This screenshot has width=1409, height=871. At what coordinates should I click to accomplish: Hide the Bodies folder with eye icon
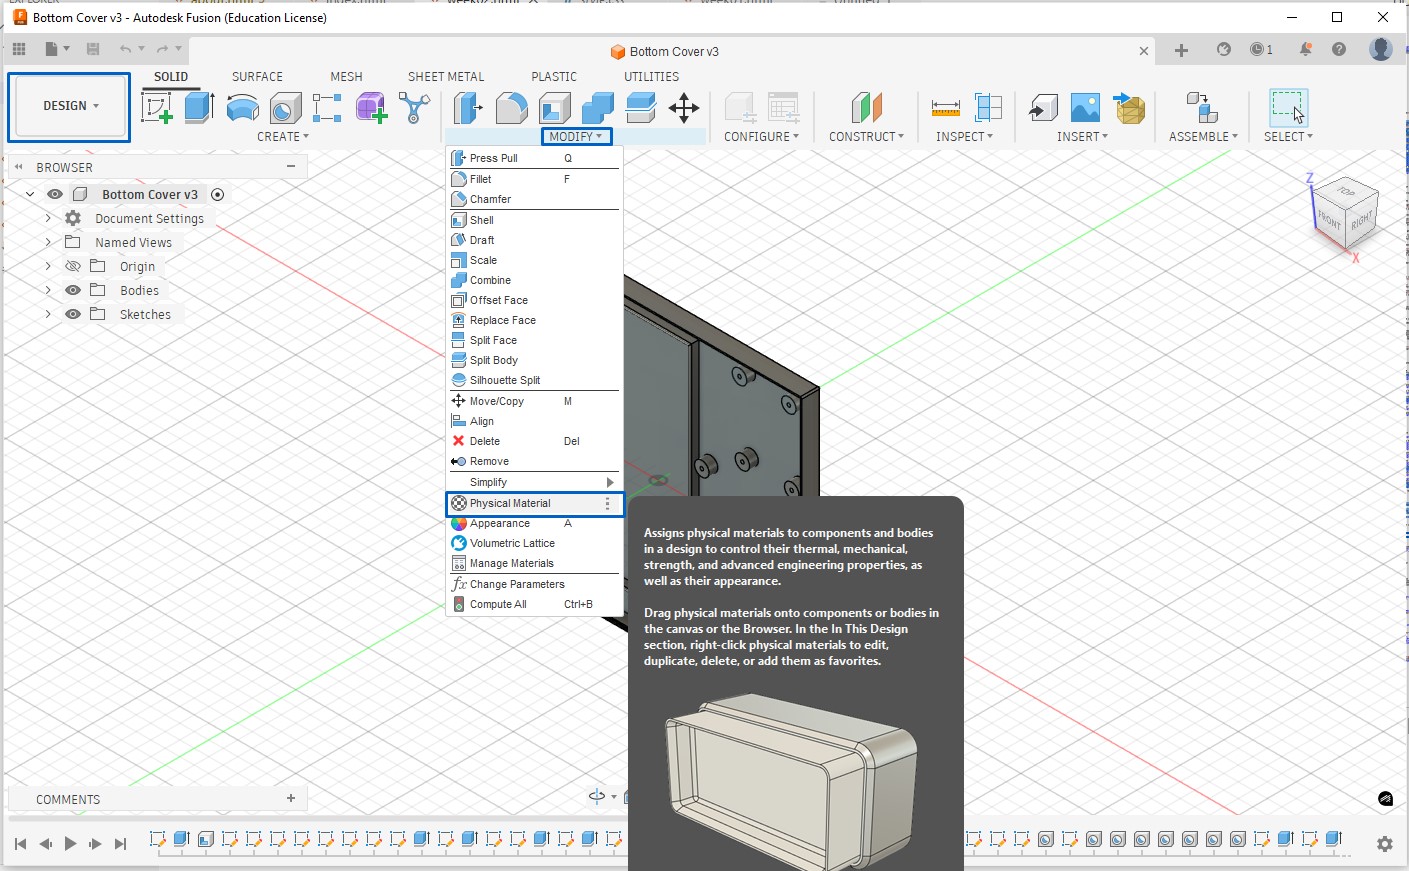tap(73, 290)
